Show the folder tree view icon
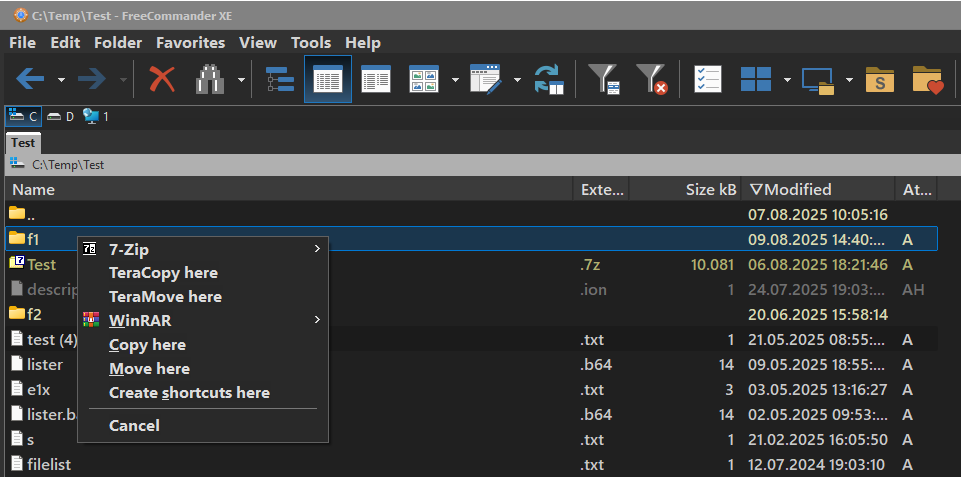This screenshot has height=477, width=961. click(280, 80)
